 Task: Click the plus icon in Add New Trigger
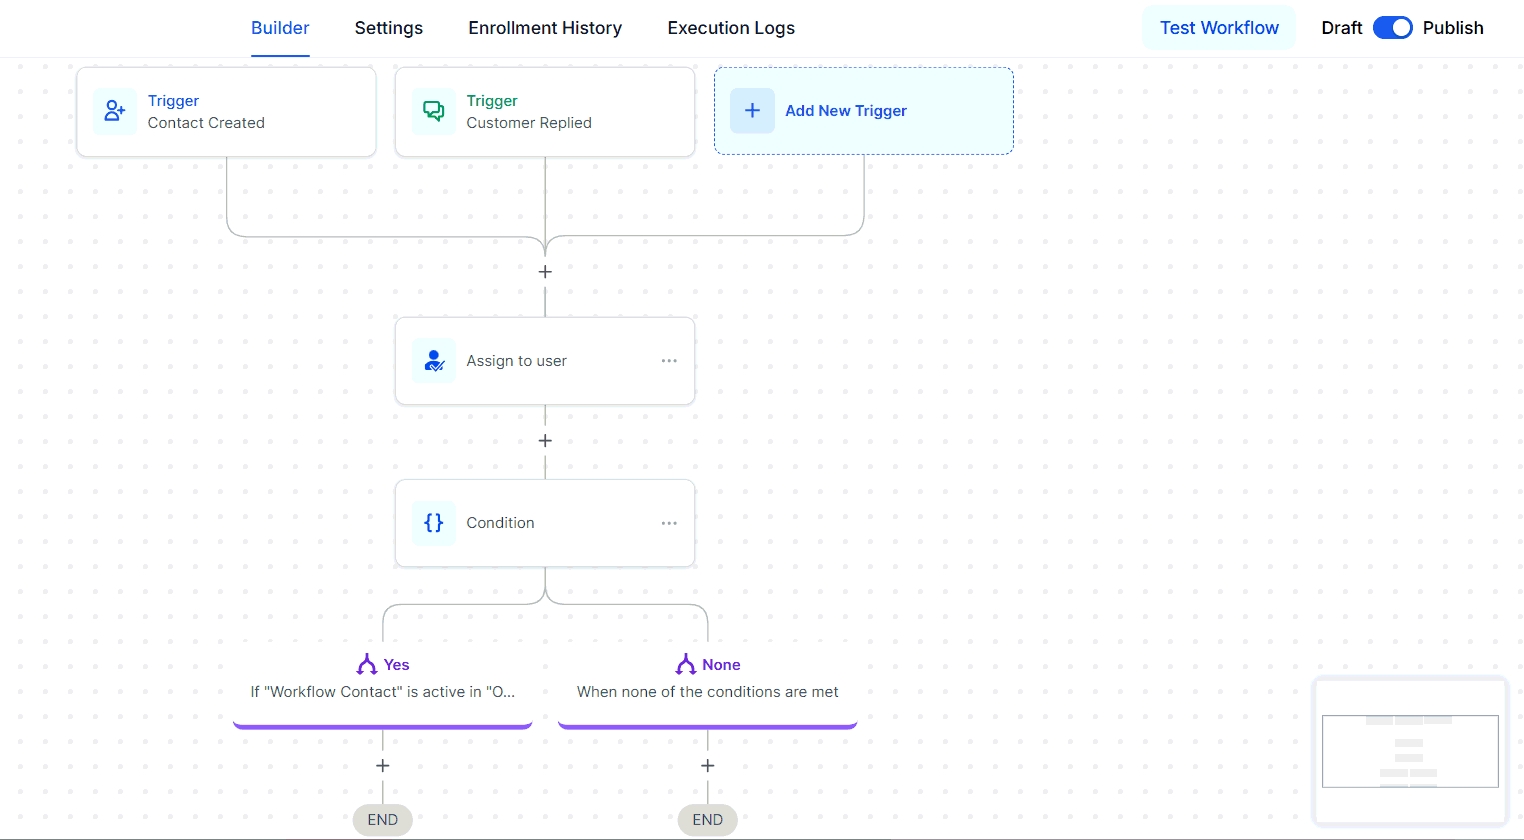[752, 111]
